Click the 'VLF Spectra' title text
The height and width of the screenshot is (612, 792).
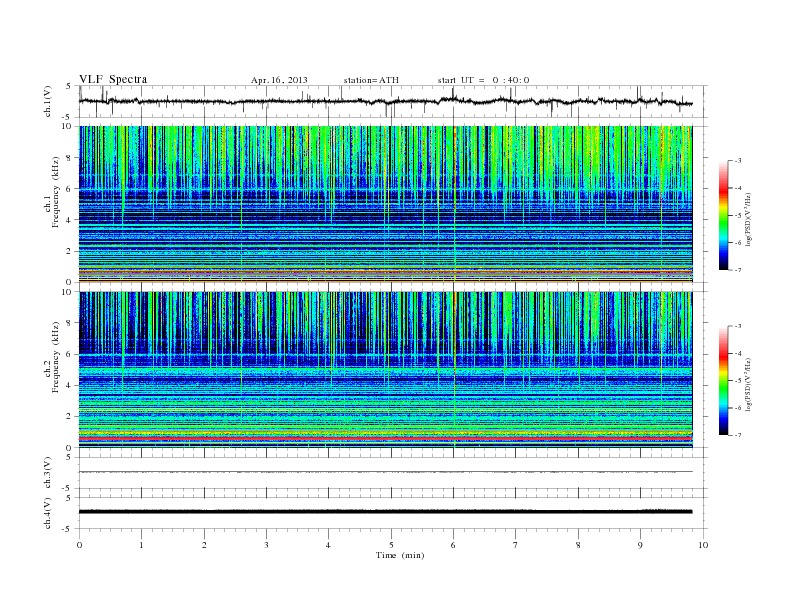click(x=113, y=79)
